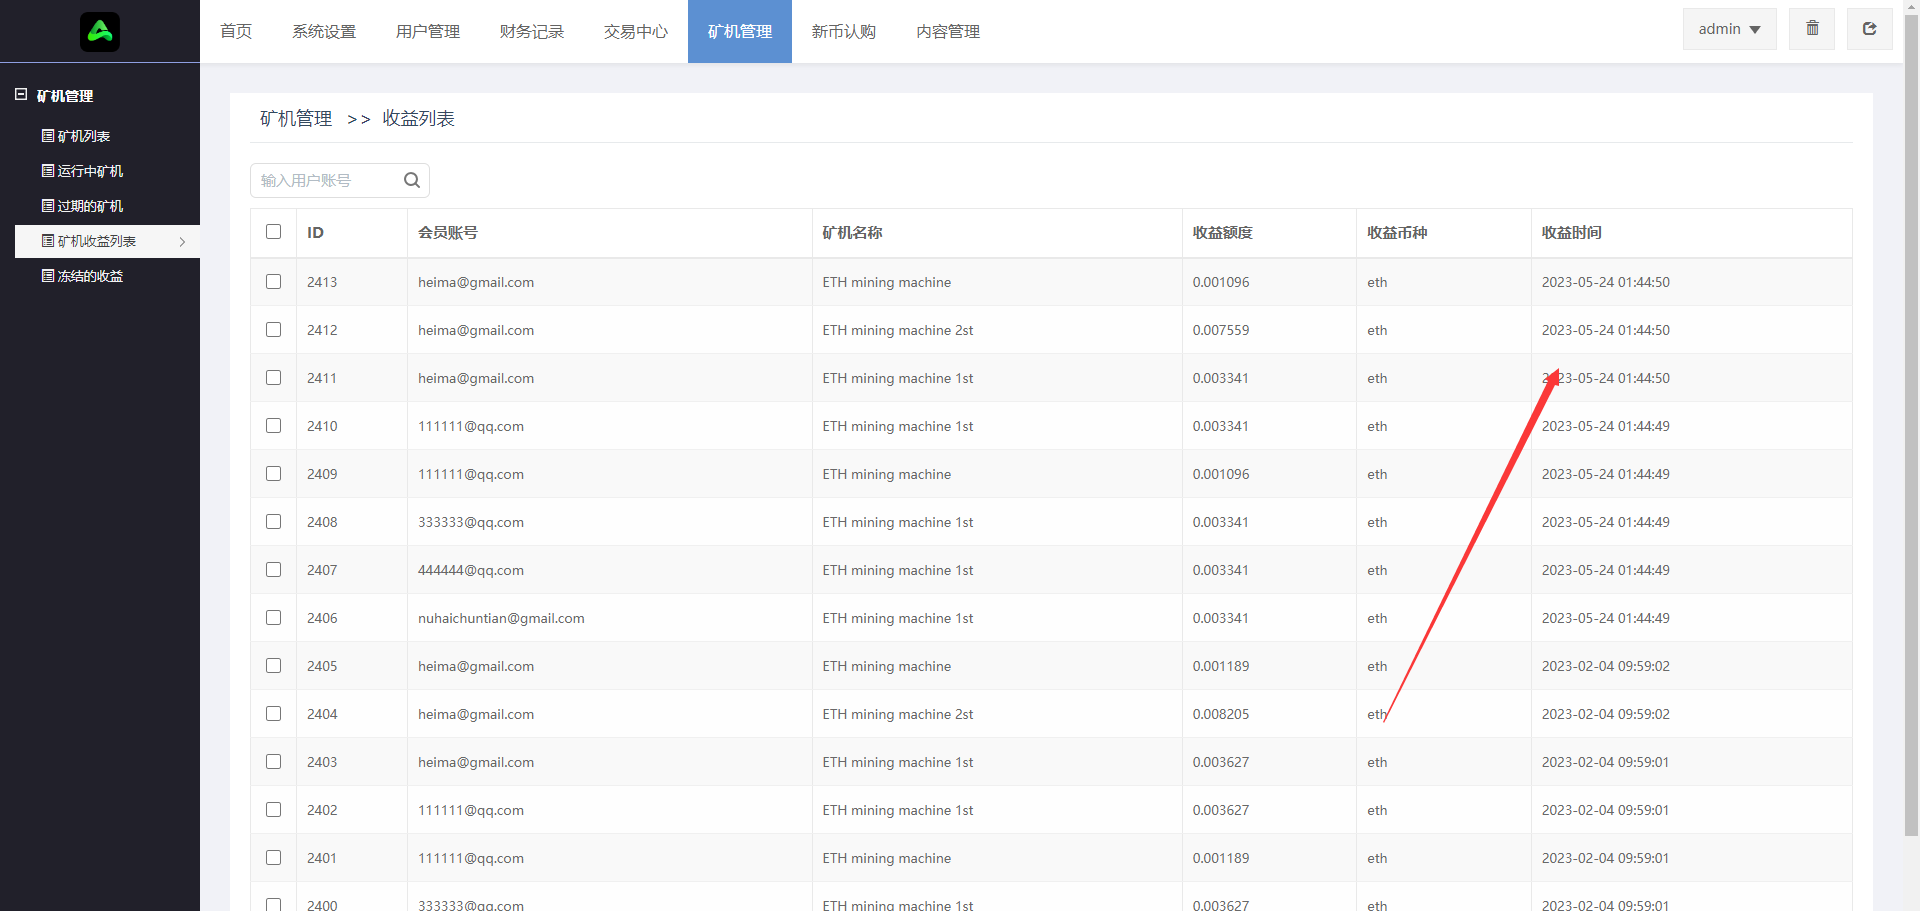1920x911 pixels.
Task: Focus the 输入用户账号 search field
Action: click(328, 181)
